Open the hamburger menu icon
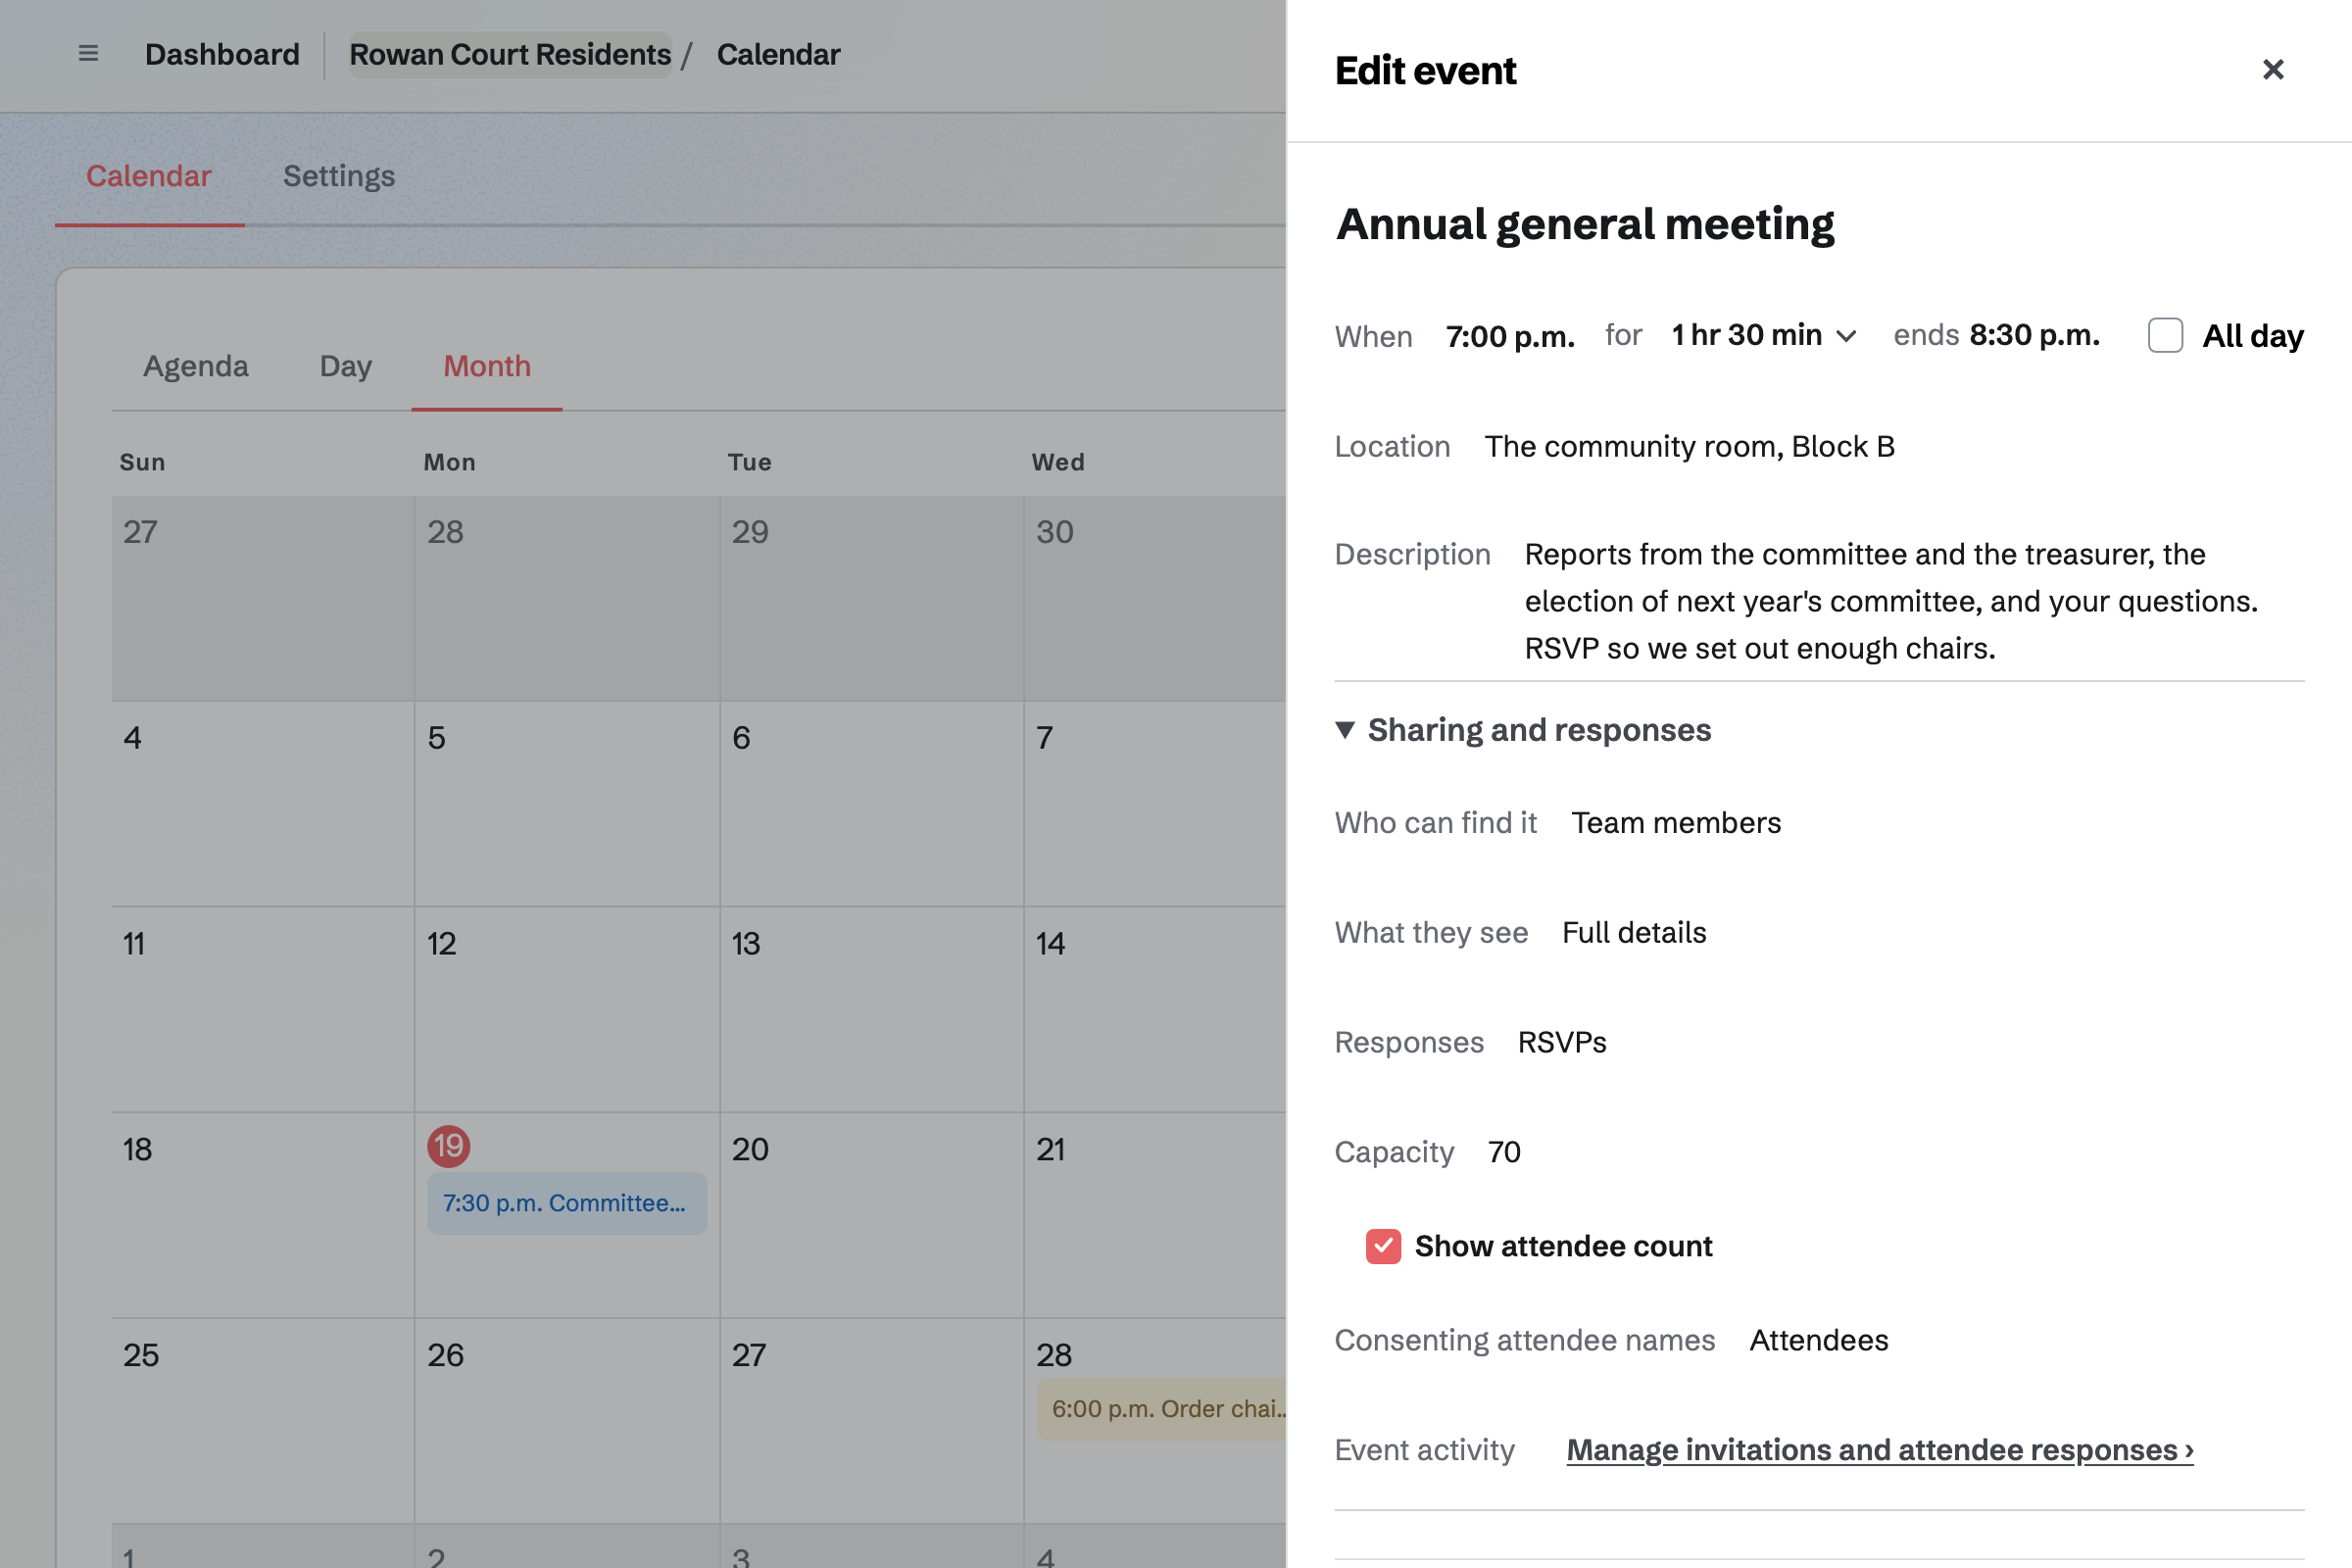This screenshot has height=1568, width=2352. (x=88, y=54)
